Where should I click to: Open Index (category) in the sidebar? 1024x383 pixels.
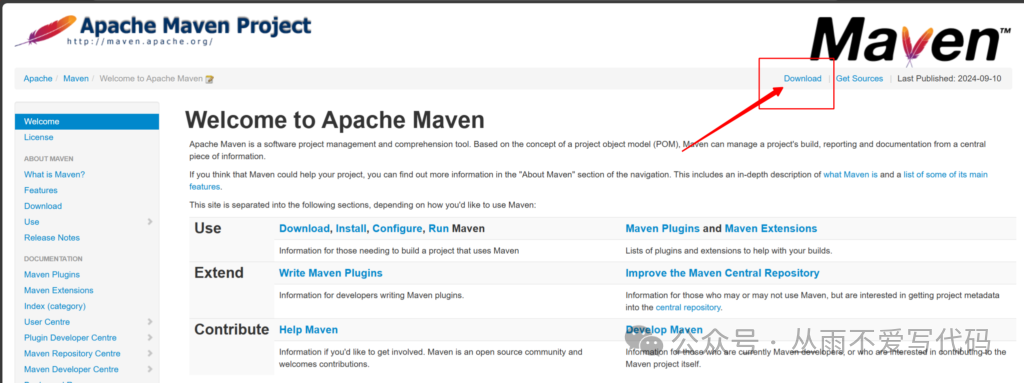tap(55, 306)
